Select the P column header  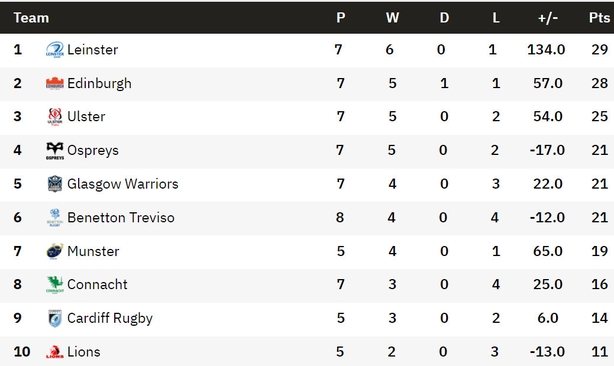point(341,18)
